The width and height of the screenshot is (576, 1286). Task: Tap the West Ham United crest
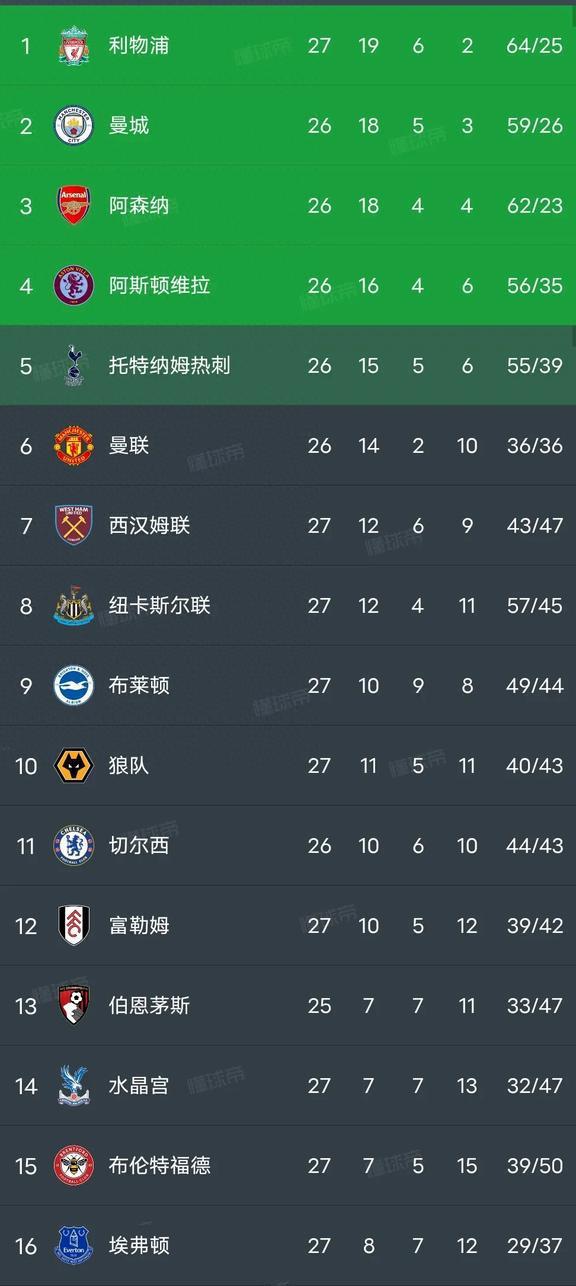[74, 525]
